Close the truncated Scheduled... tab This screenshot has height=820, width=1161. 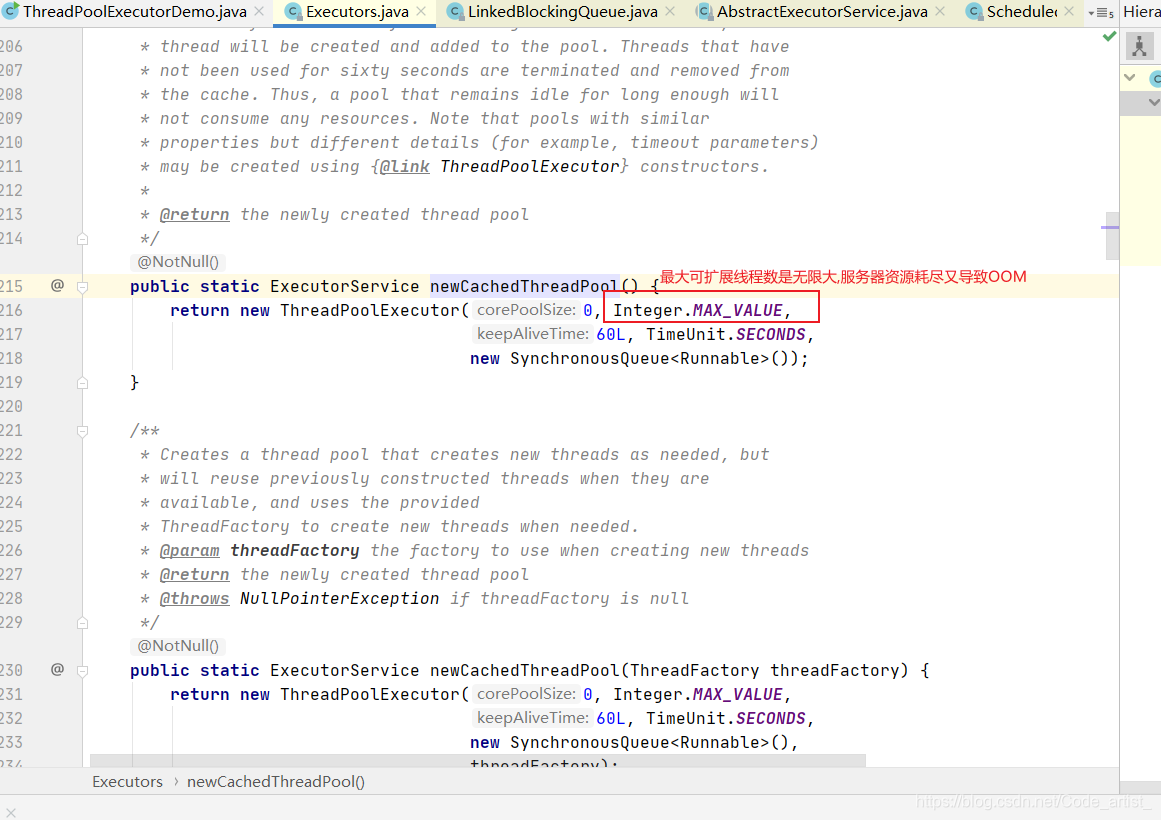tap(1069, 12)
